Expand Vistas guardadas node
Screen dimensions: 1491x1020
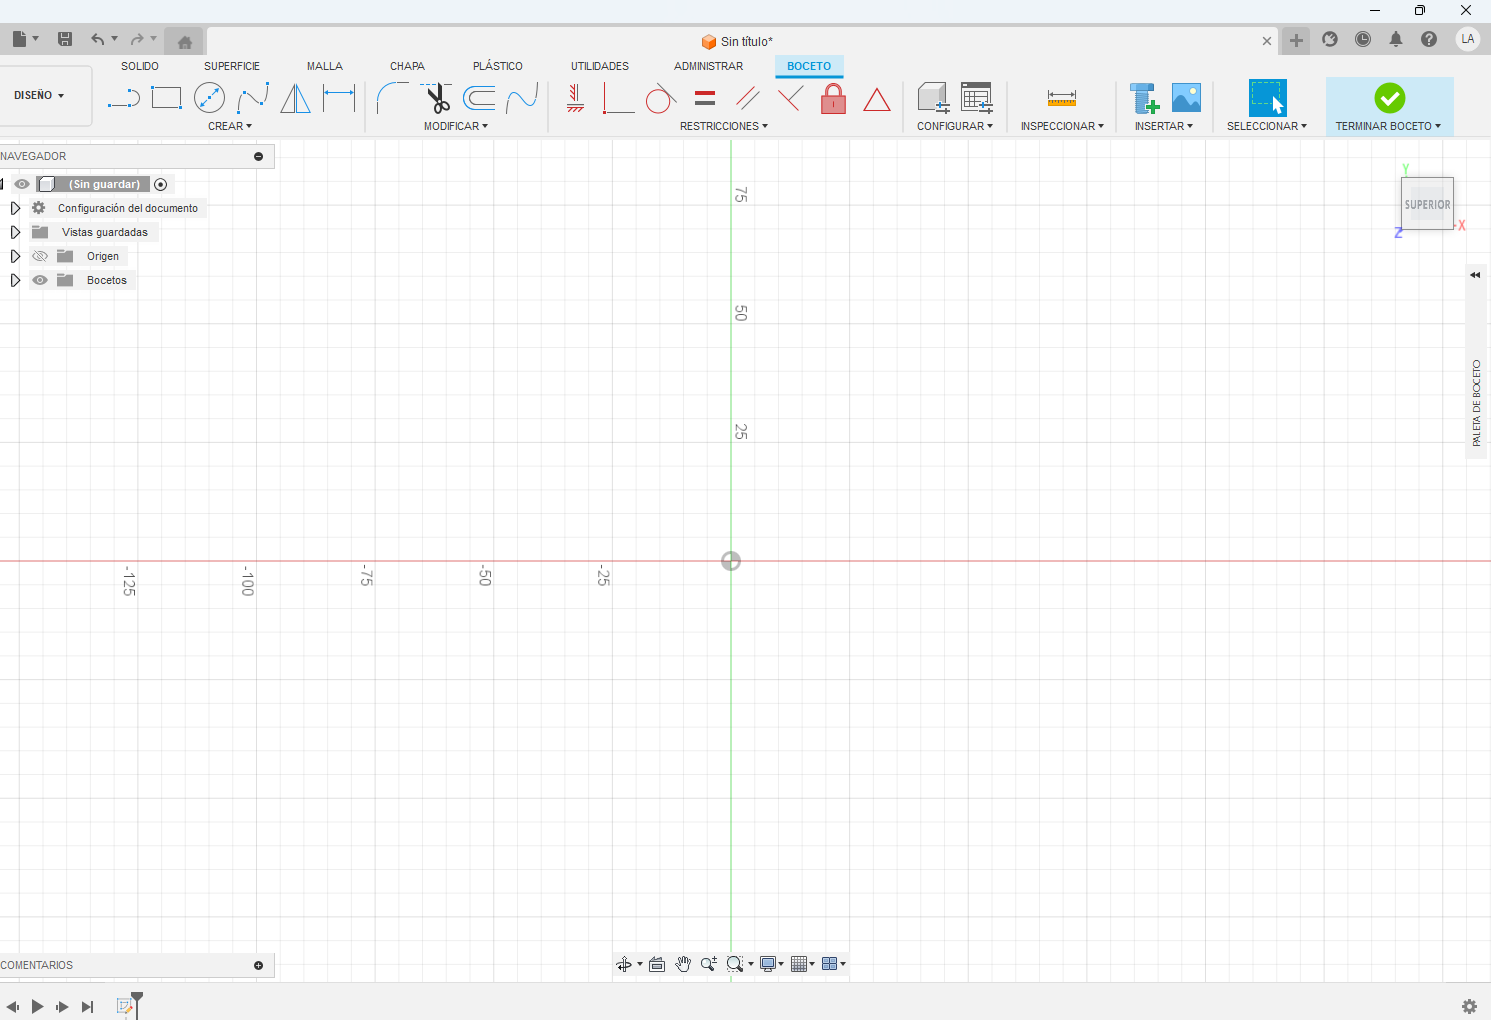15,232
